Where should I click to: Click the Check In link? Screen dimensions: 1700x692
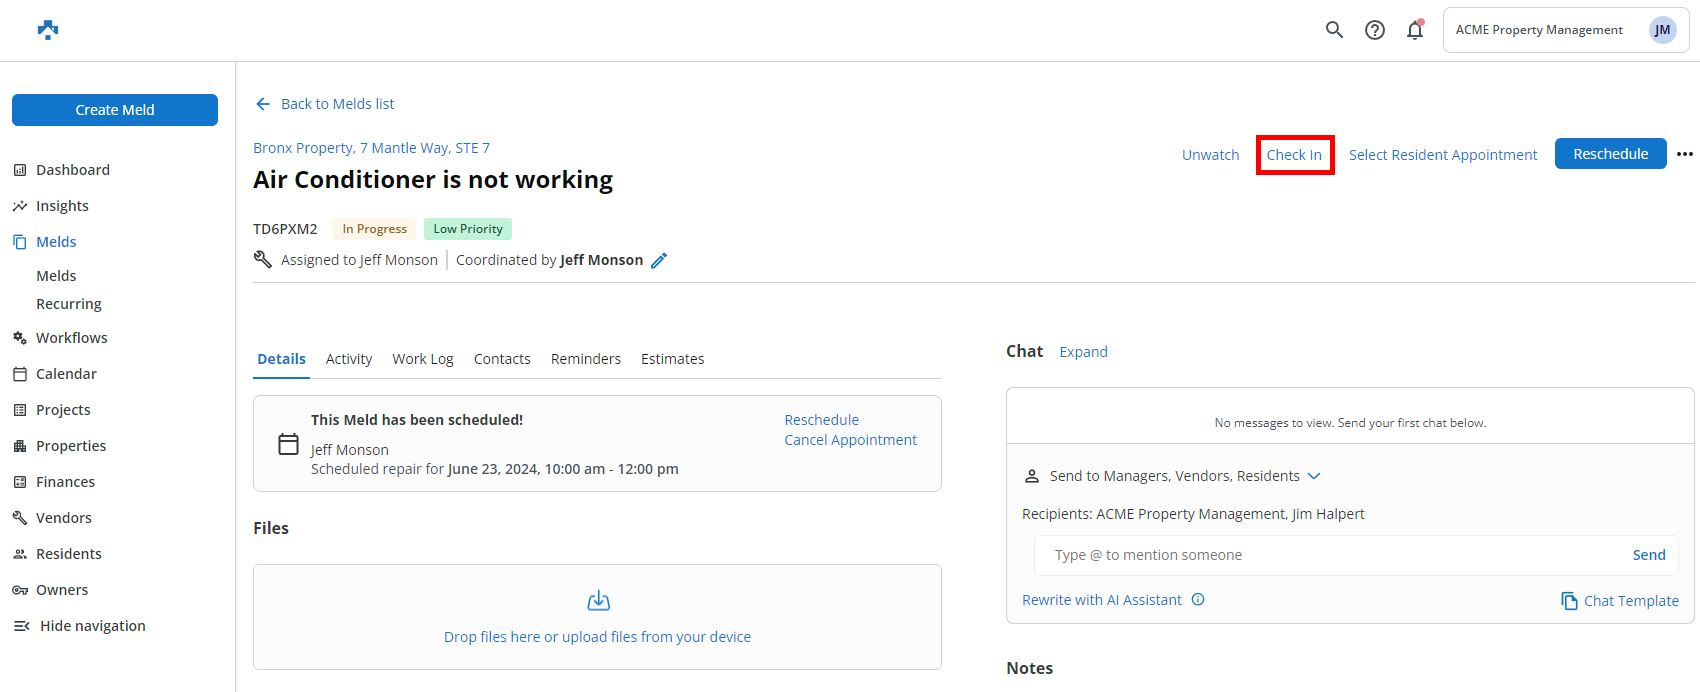(x=1294, y=155)
